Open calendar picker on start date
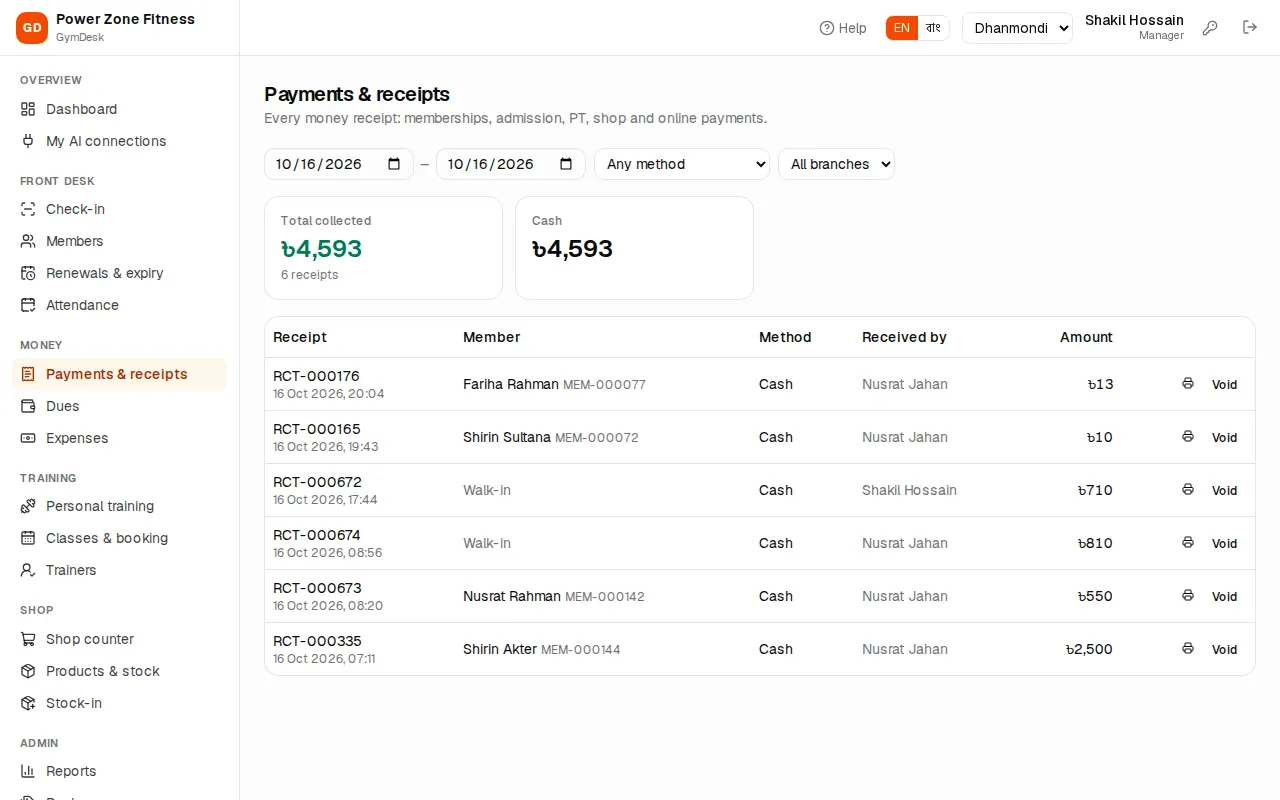1280x800 pixels. pyautogui.click(x=394, y=164)
